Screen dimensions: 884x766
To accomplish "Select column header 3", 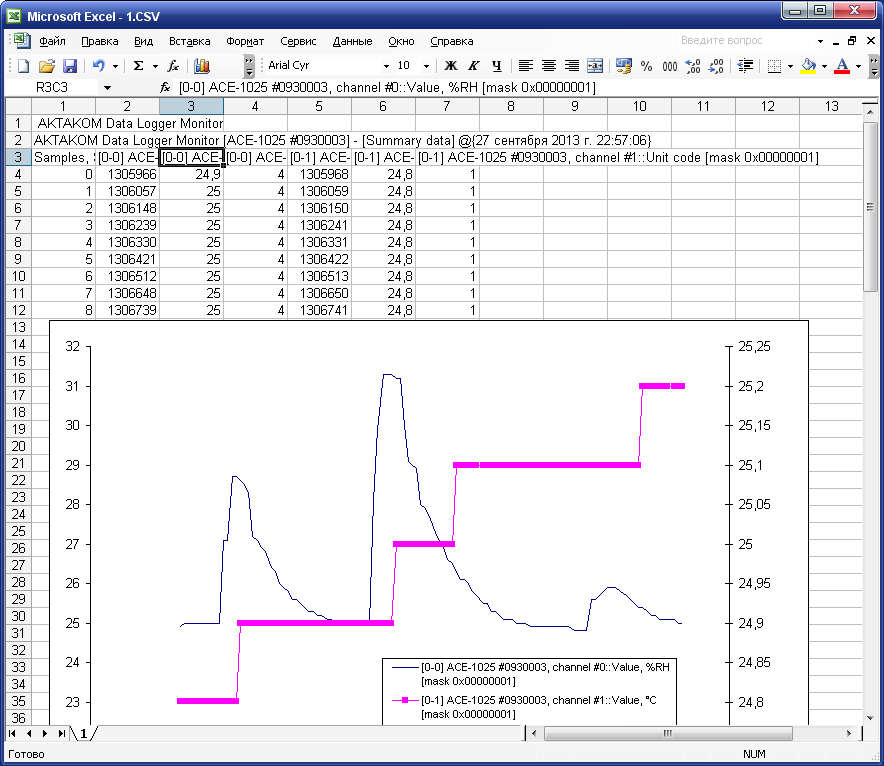I will [x=191, y=106].
